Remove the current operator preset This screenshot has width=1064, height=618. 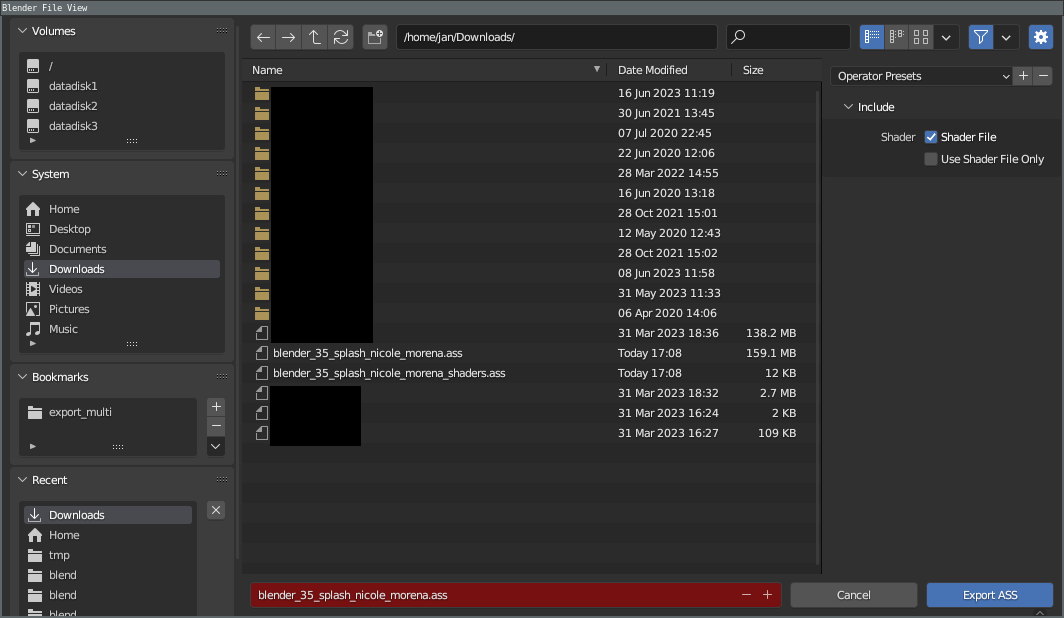1044,76
